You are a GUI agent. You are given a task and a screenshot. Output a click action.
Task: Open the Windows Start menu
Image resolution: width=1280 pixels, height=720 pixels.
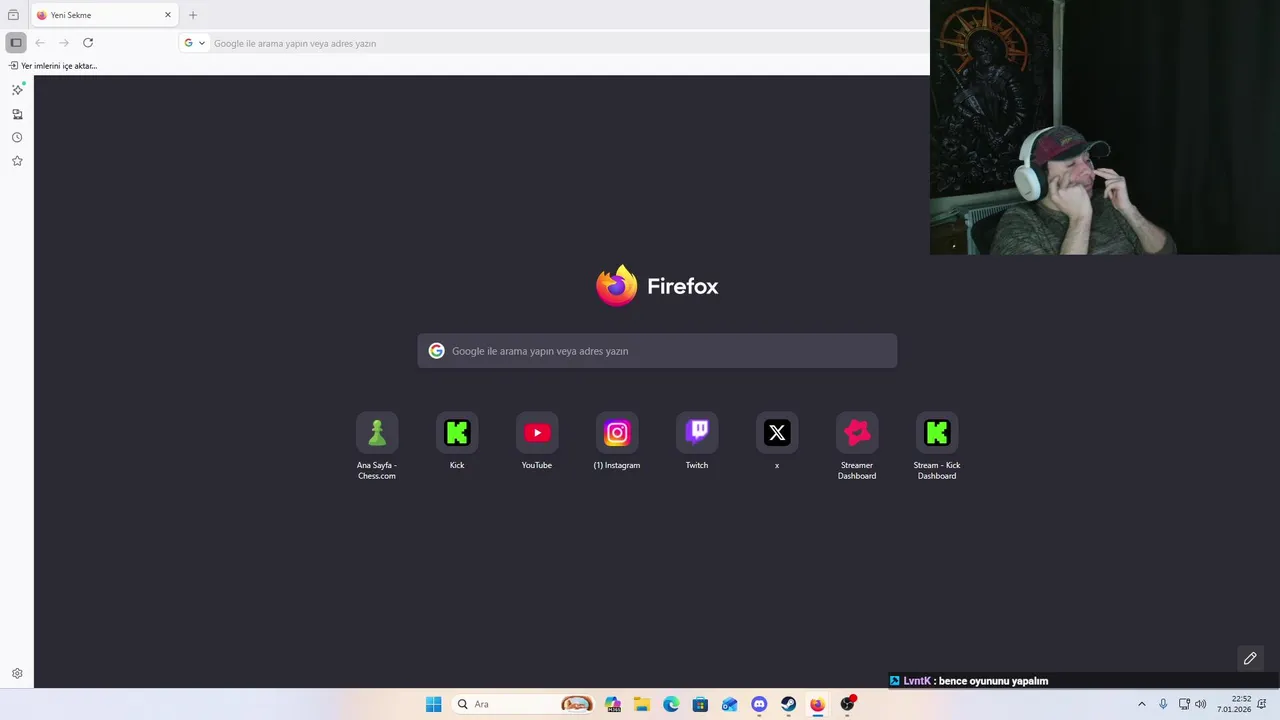click(433, 704)
